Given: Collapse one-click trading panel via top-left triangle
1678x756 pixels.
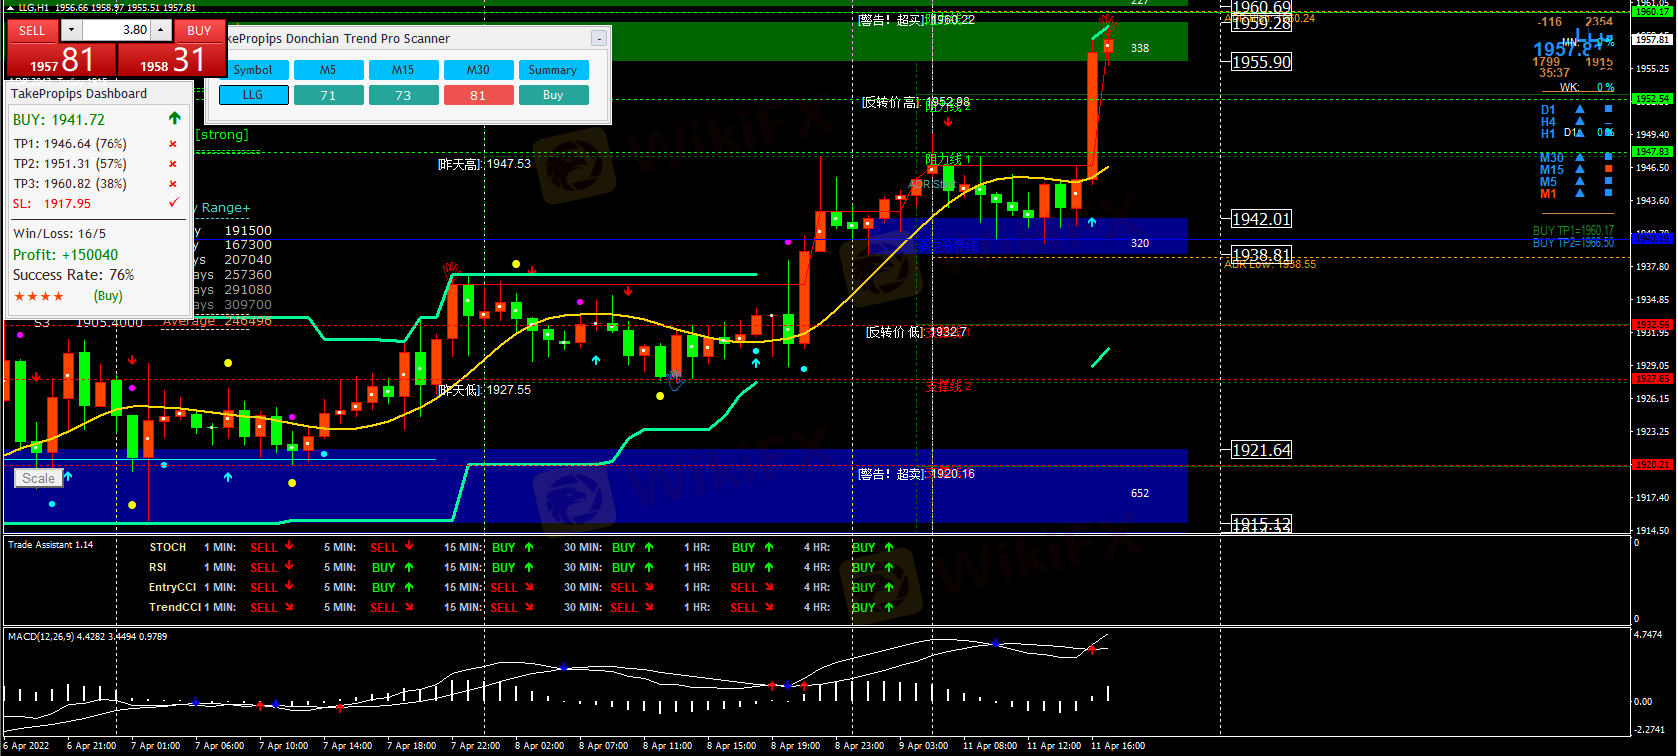Looking at the screenshot, I should [11, 8].
